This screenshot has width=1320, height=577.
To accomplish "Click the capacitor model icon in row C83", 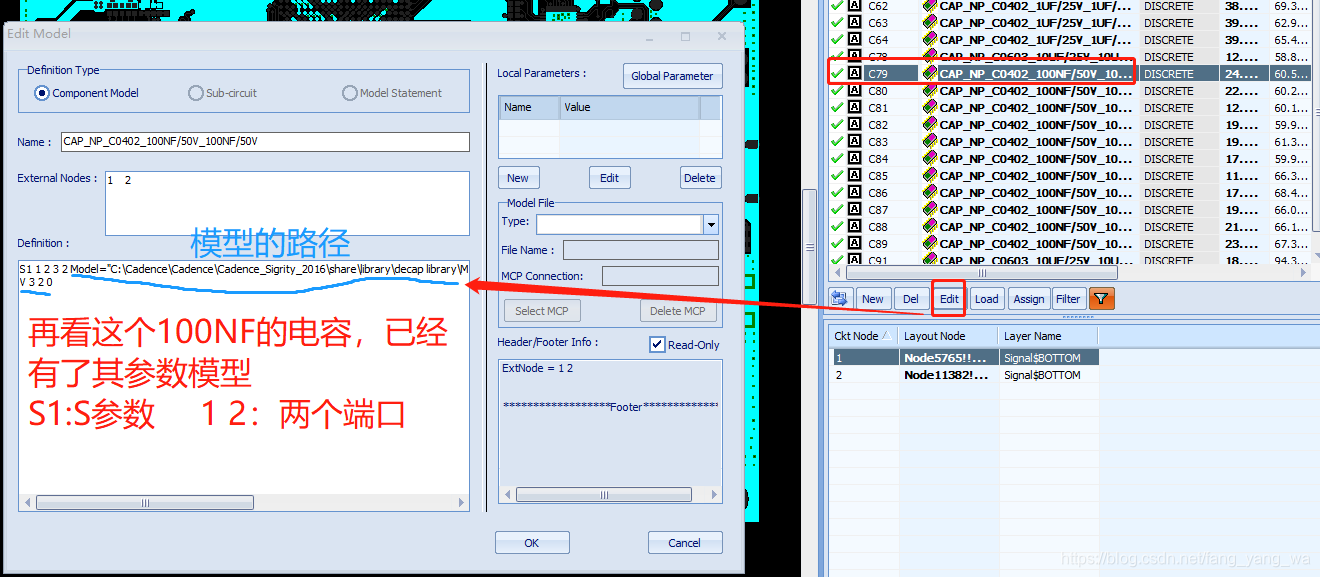I will point(929,141).
